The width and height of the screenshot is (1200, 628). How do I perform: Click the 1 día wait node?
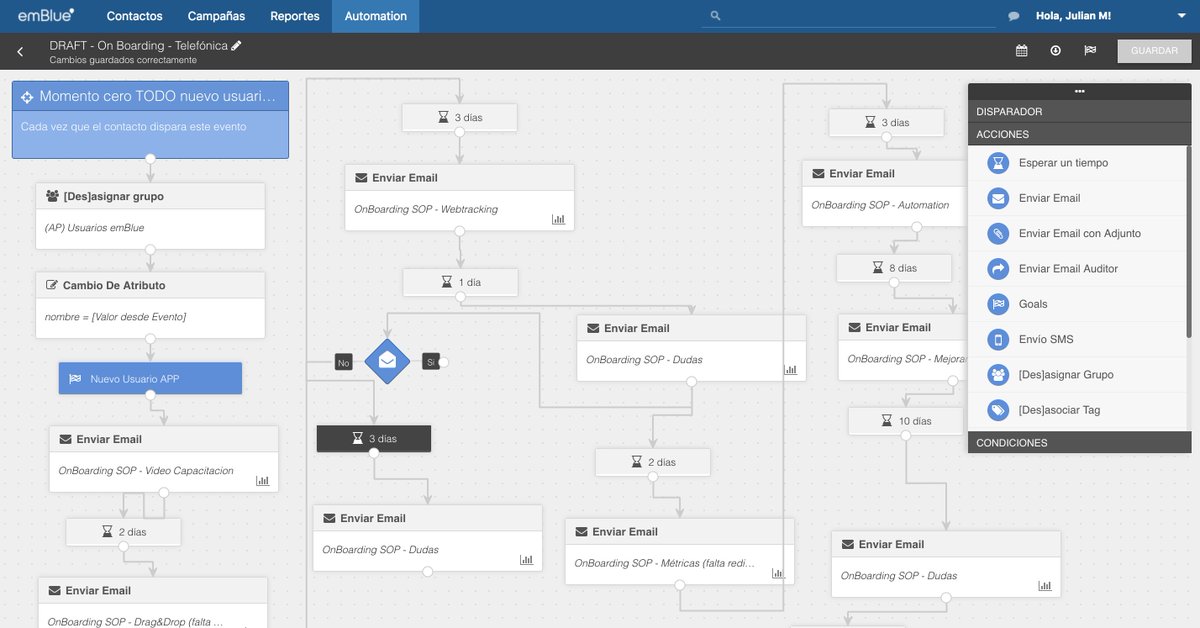pos(461,282)
